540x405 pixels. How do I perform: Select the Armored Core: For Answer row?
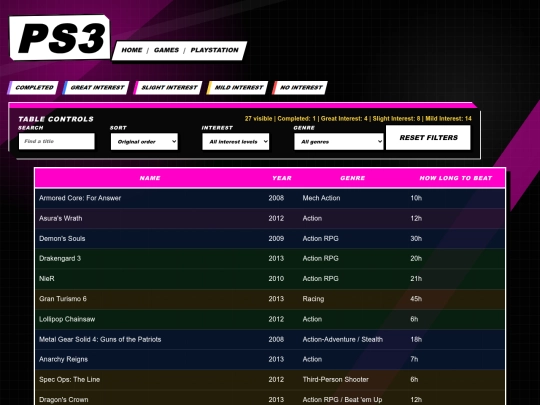pos(270,198)
